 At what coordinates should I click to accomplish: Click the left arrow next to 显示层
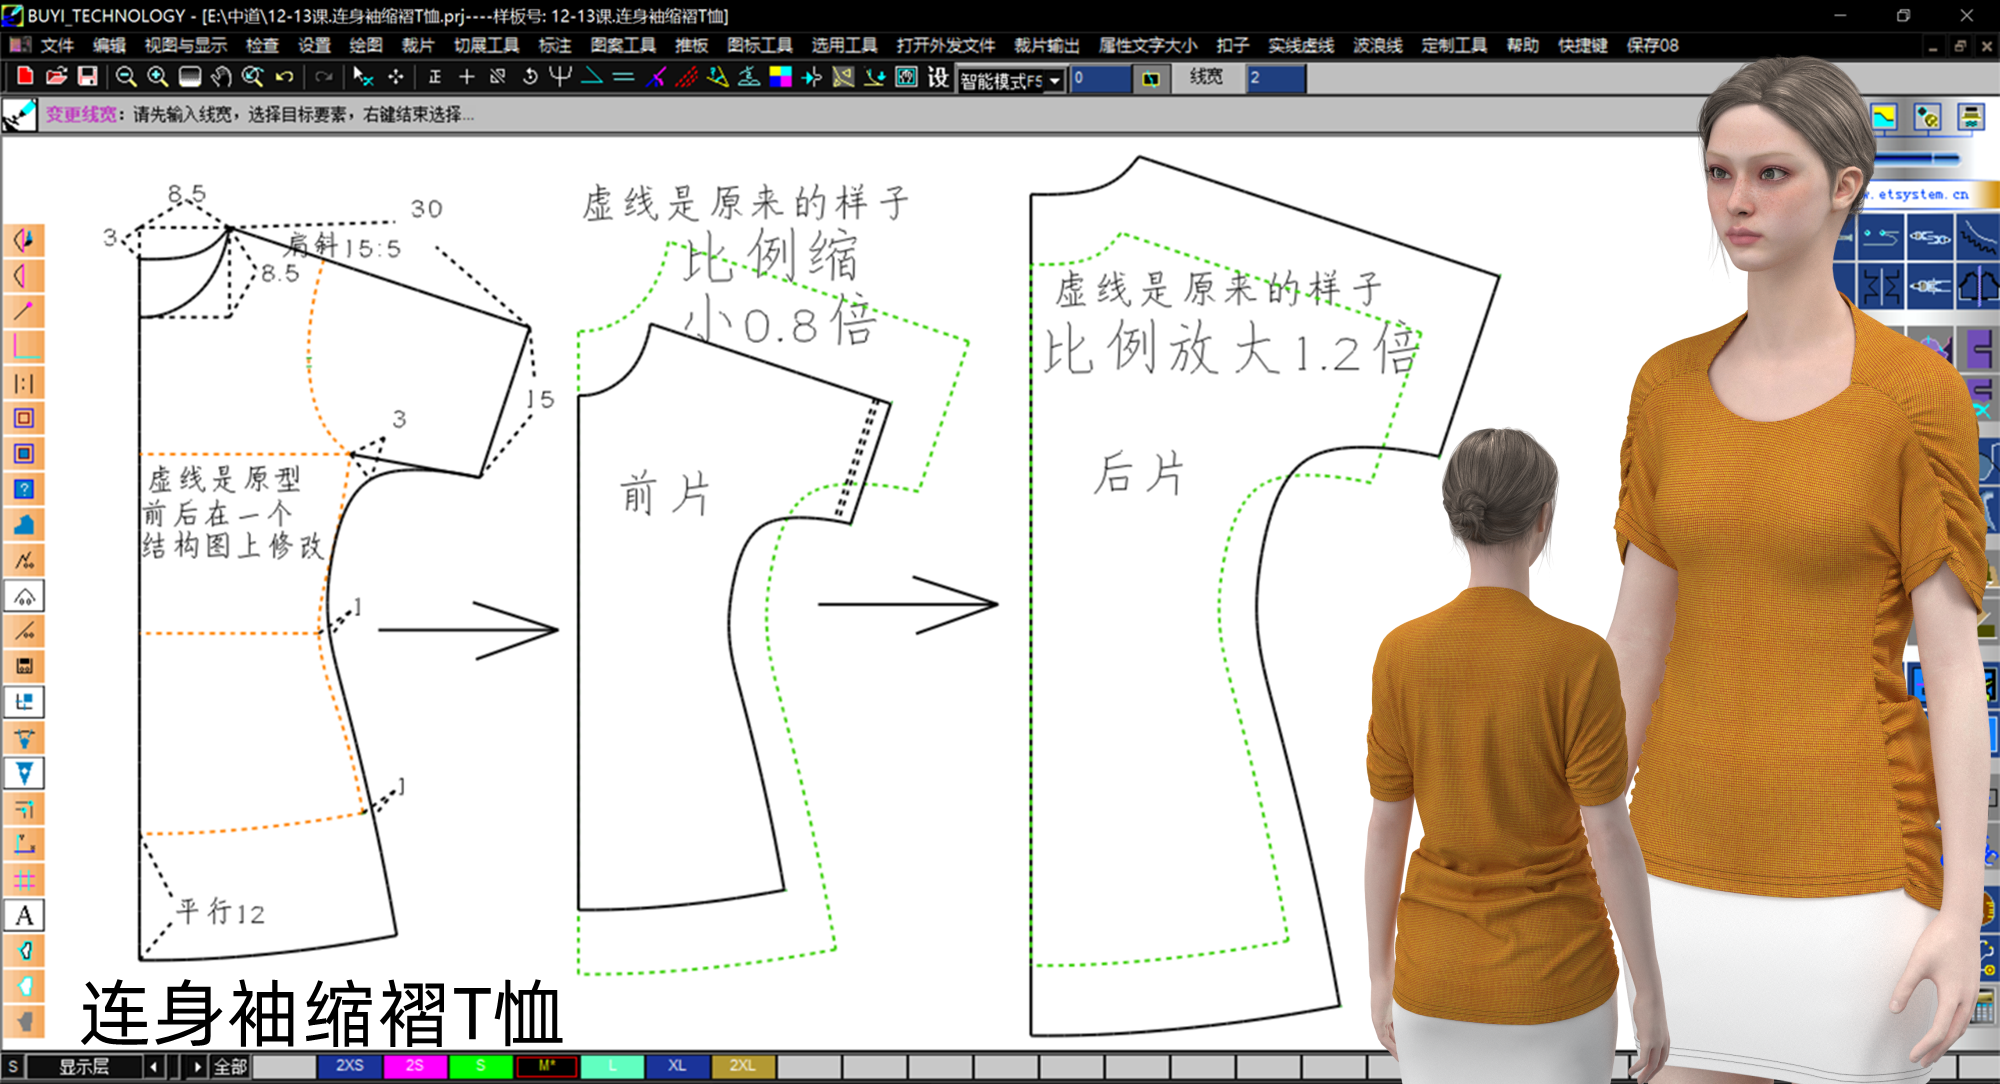(153, 1067)
